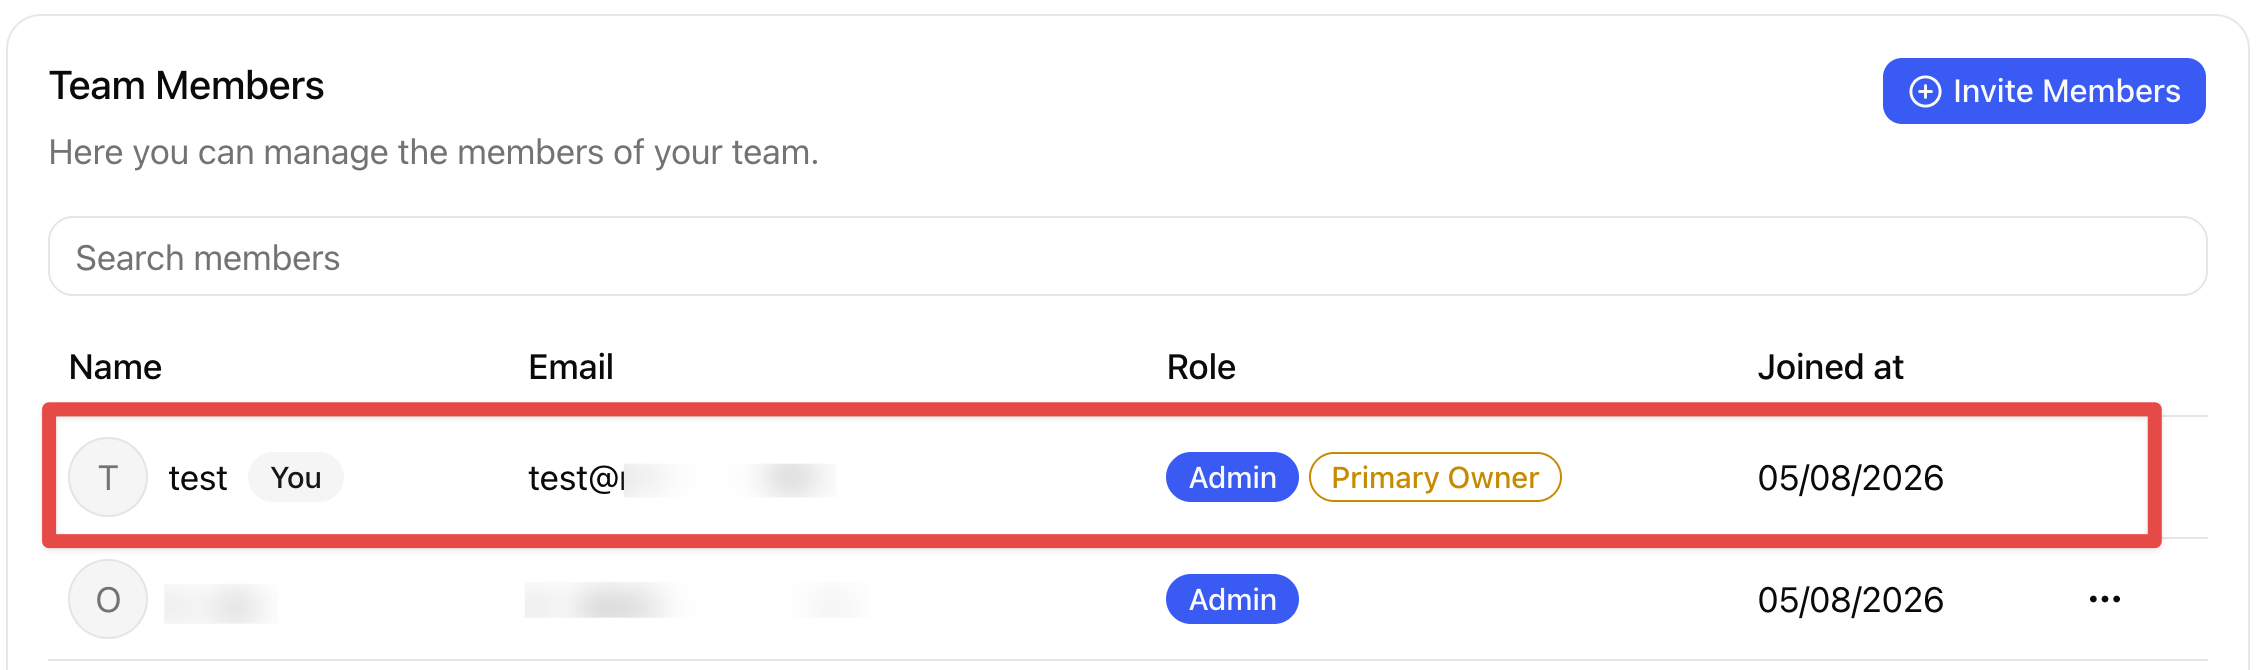
Task: Click the You tag beside test
Action: pos(296,477)
